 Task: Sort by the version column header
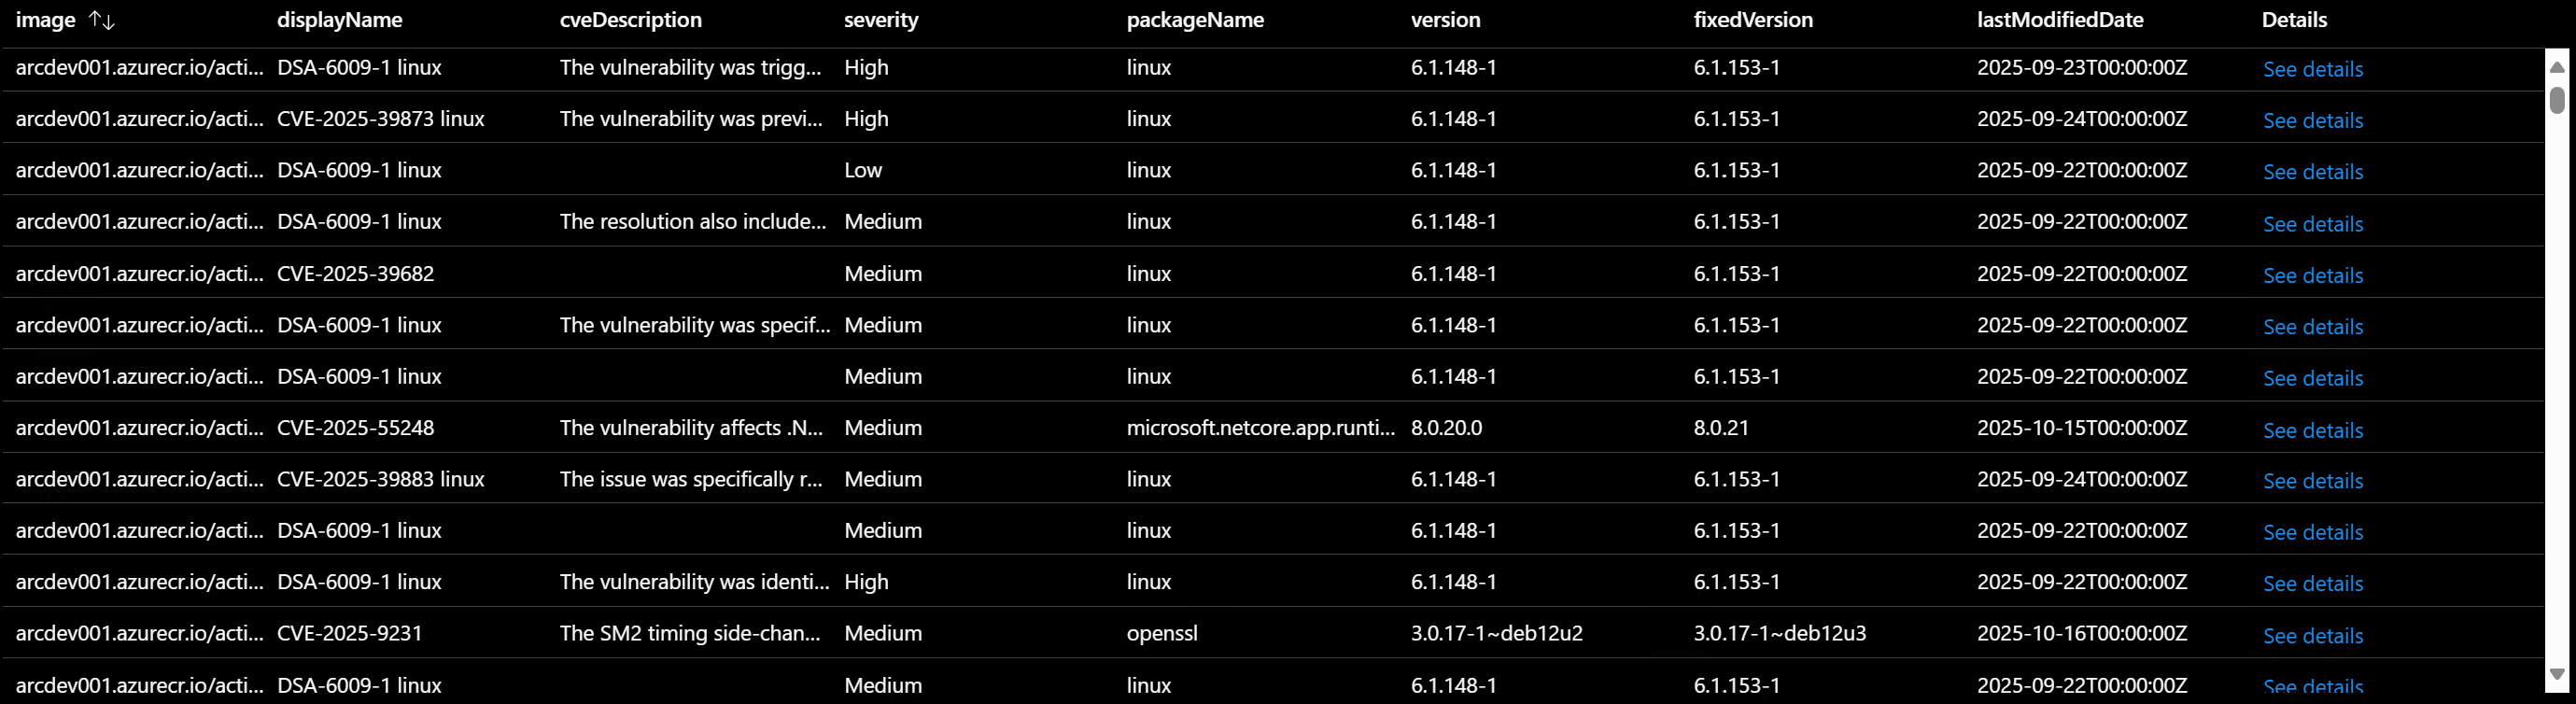[x=1444, y=19]
